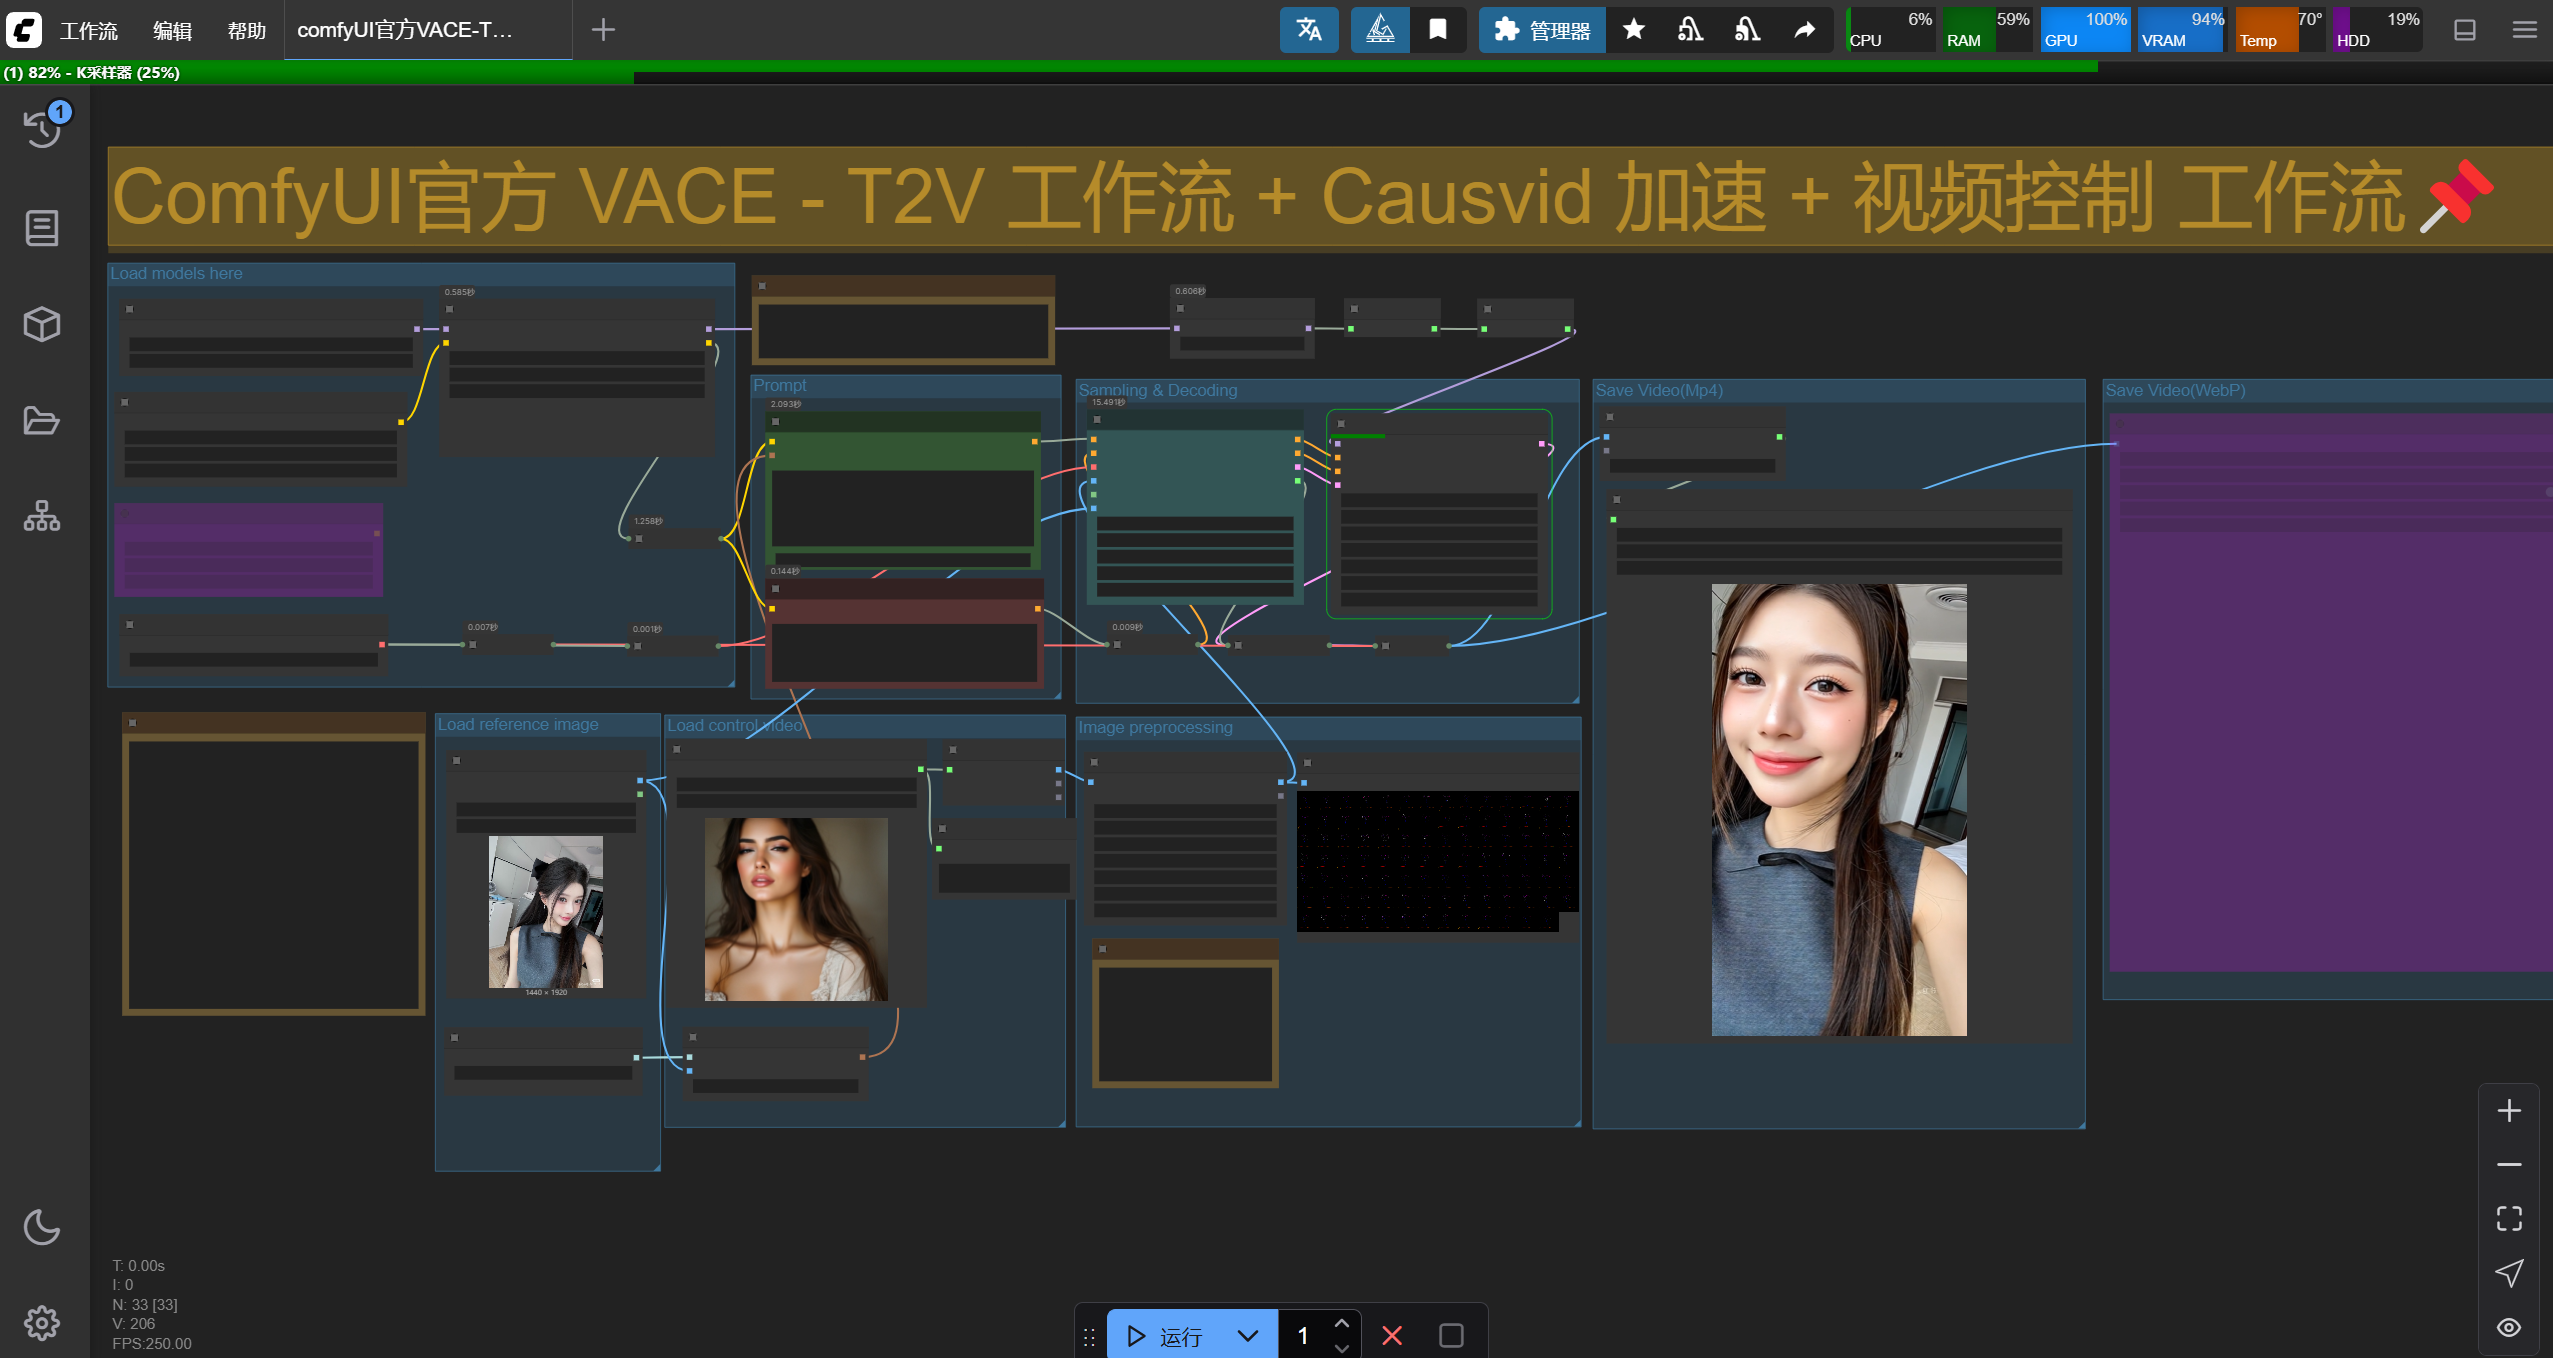The height and width of the screenshot is (1358, 2553).
Task: Open the queue history panel
Action: (x=42, y=128)
